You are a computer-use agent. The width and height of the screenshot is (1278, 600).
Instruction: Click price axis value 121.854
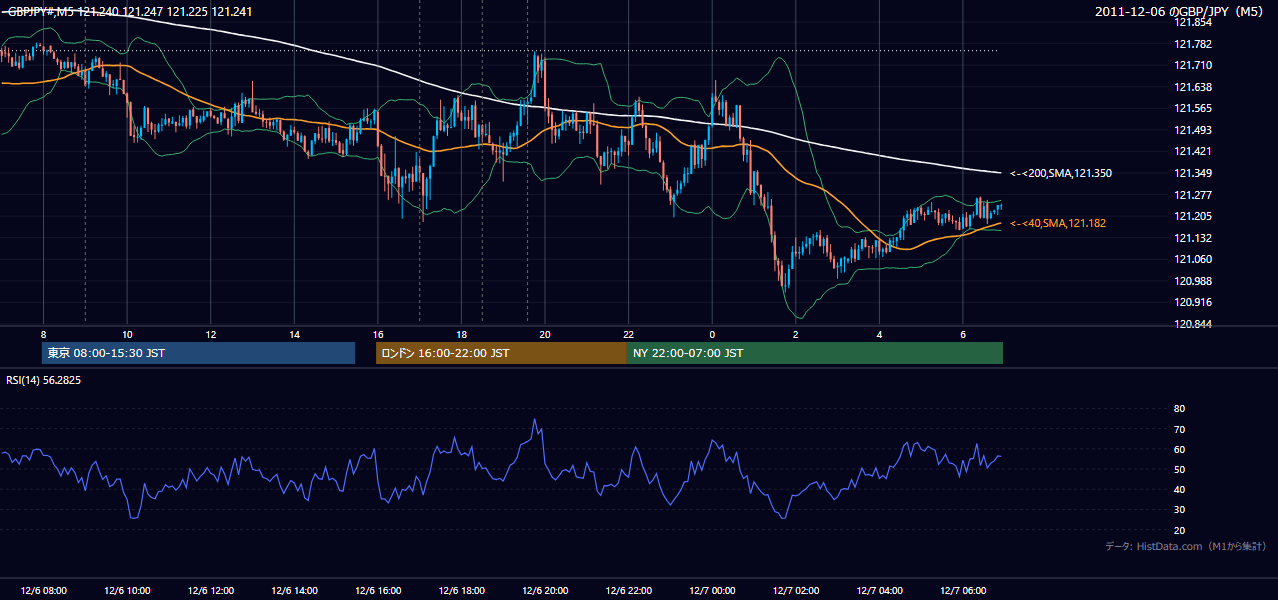pyautogui.click(x=1192, y=23)
